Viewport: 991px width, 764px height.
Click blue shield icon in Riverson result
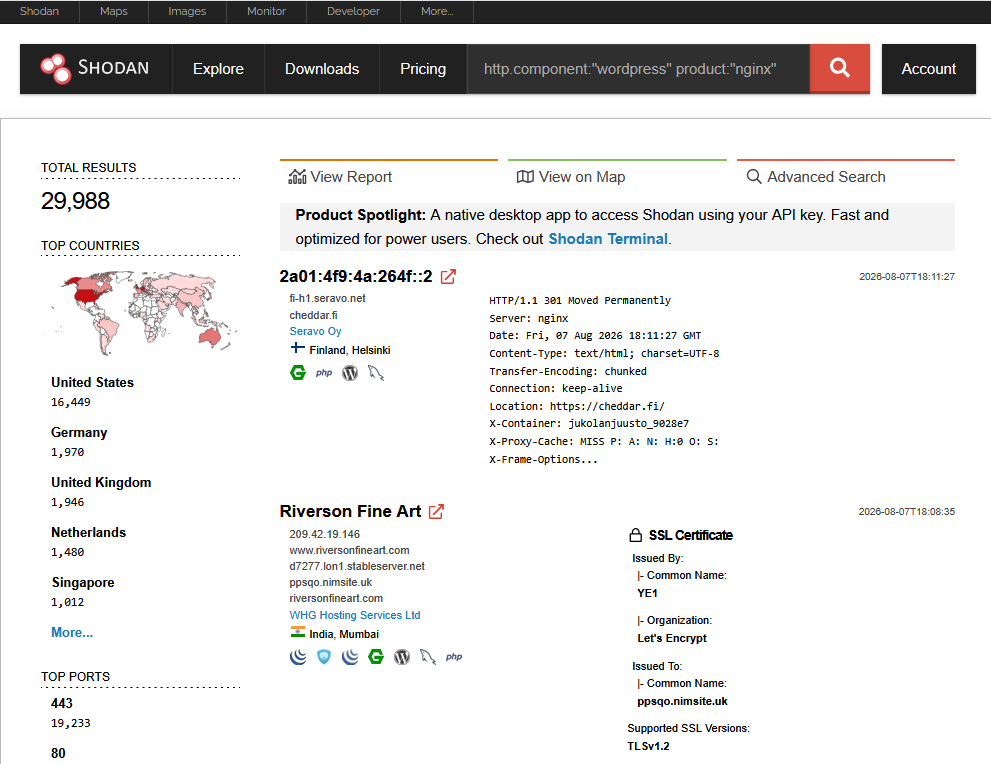[x=324, y=657]
